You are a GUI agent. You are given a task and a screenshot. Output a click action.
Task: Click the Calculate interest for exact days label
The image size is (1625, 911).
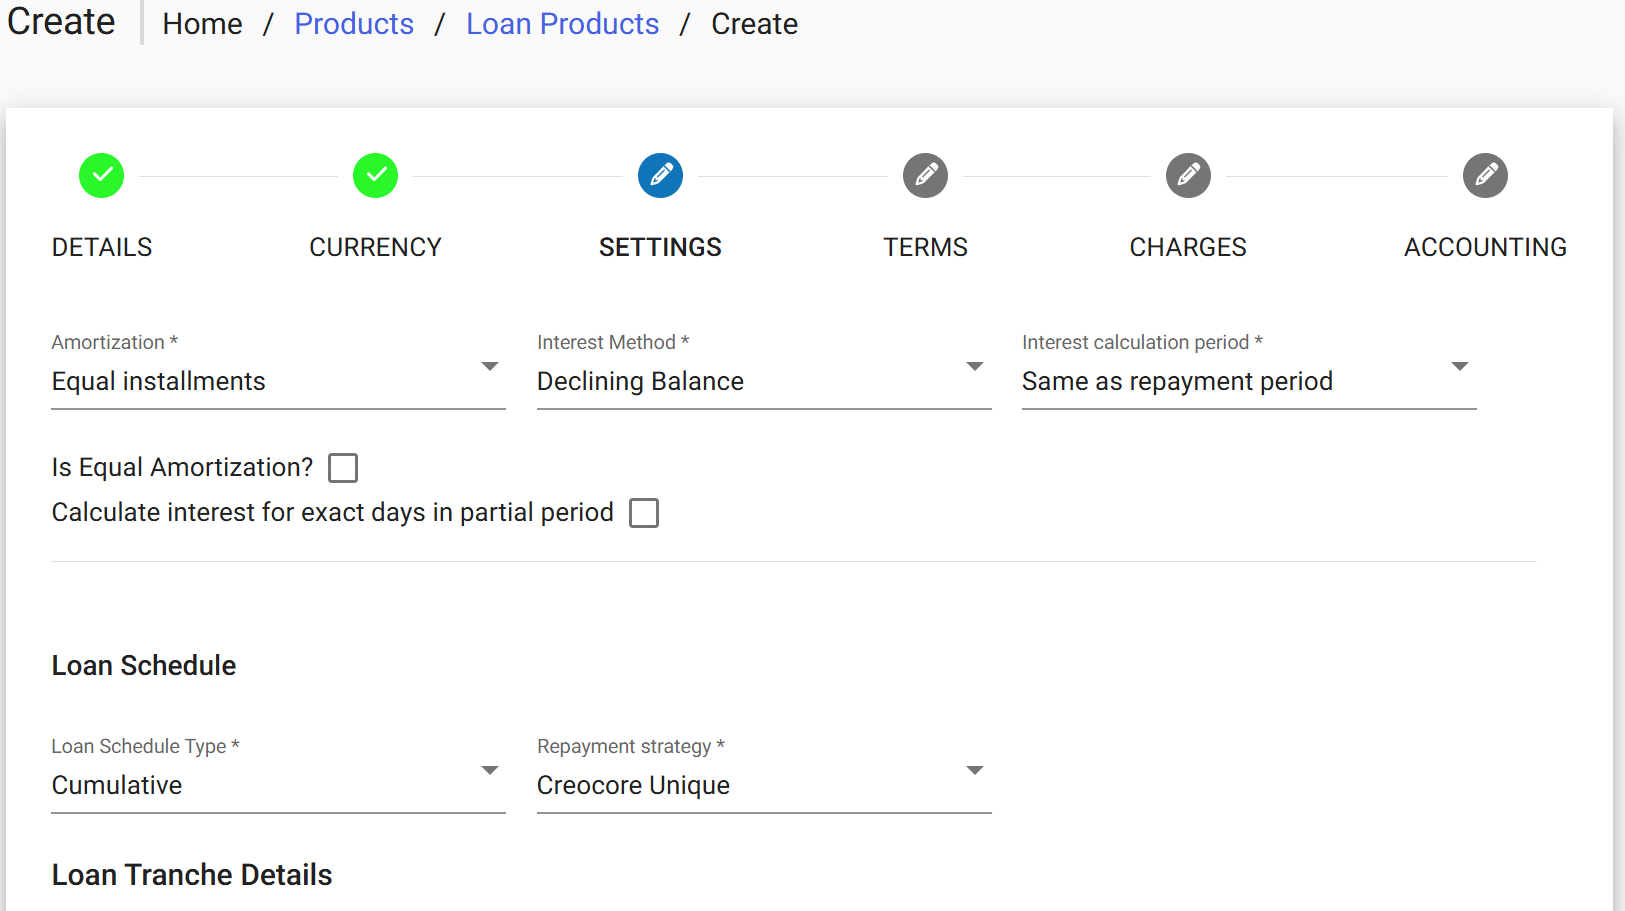pyautogui.click(x=333, y=512)
